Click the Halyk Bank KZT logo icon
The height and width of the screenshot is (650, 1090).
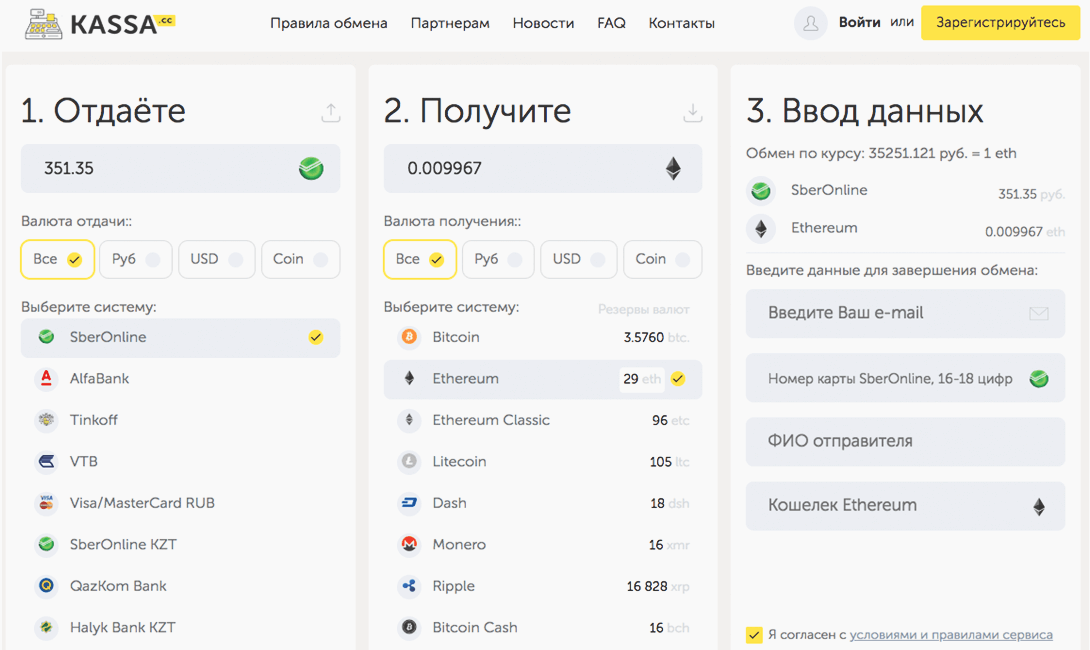[x=46, y=627]
